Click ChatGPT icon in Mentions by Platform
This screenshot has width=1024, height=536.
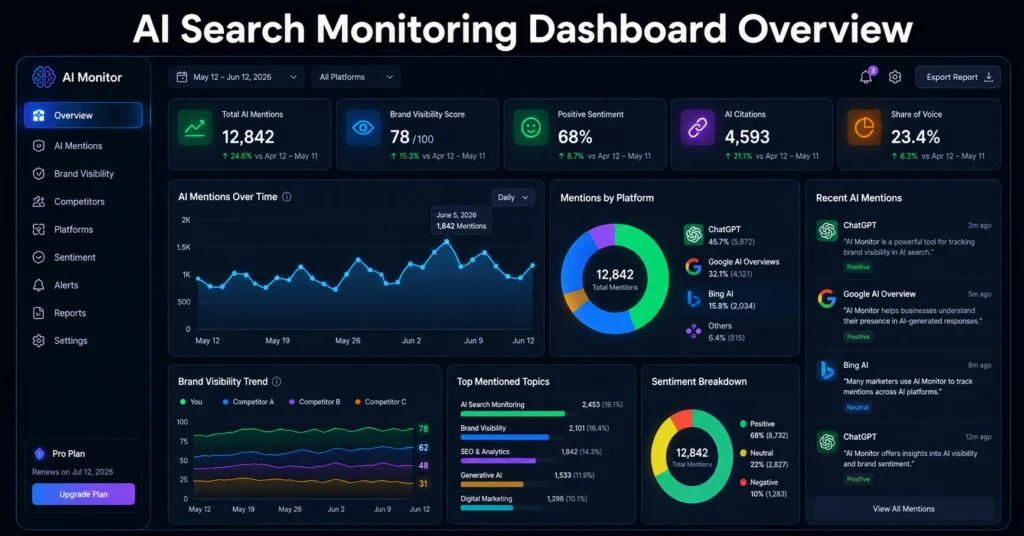pos(694,234)
